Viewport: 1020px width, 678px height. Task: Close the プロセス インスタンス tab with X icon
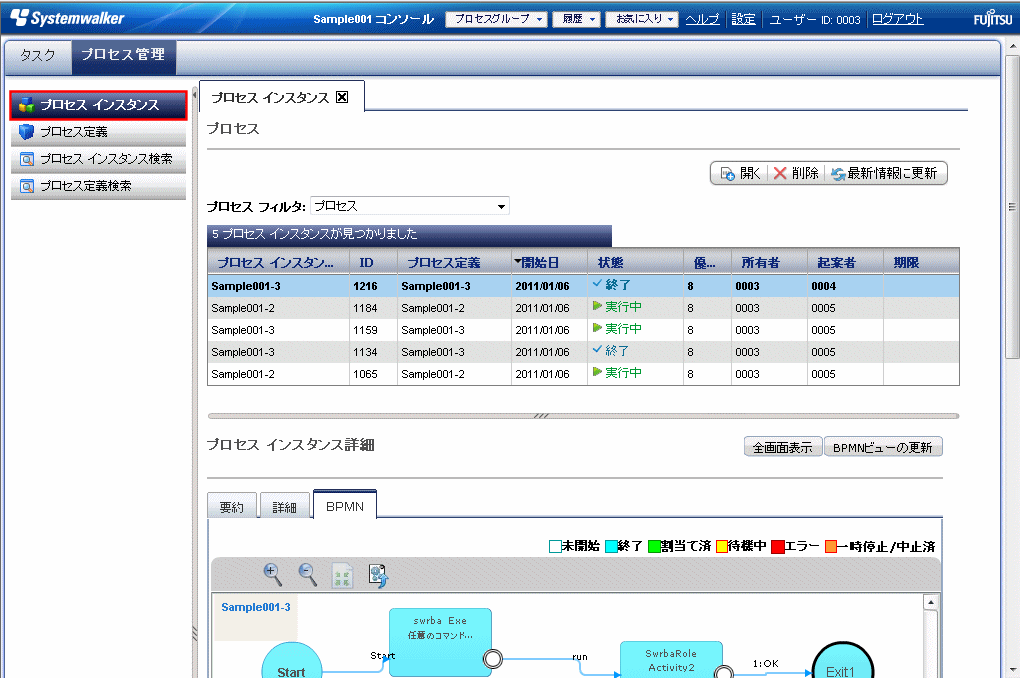click(342, 97)
